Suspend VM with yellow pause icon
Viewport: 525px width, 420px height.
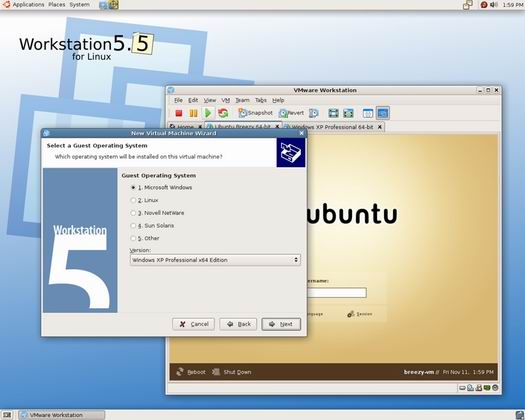[x=193, y=113]
